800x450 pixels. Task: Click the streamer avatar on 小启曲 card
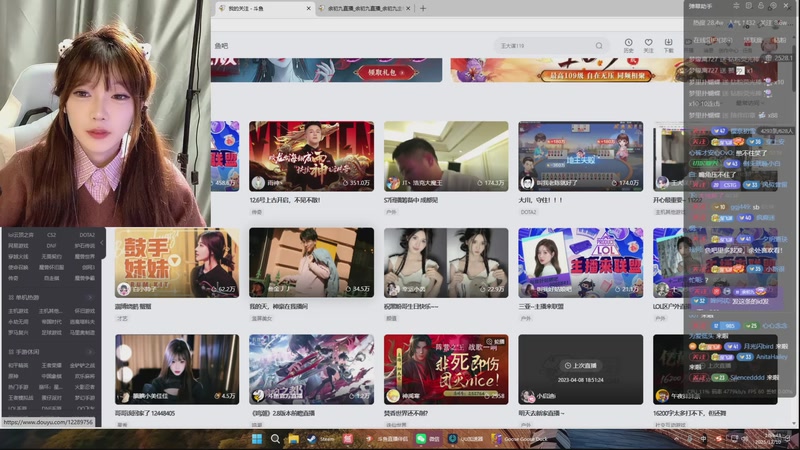click(527, 396)
